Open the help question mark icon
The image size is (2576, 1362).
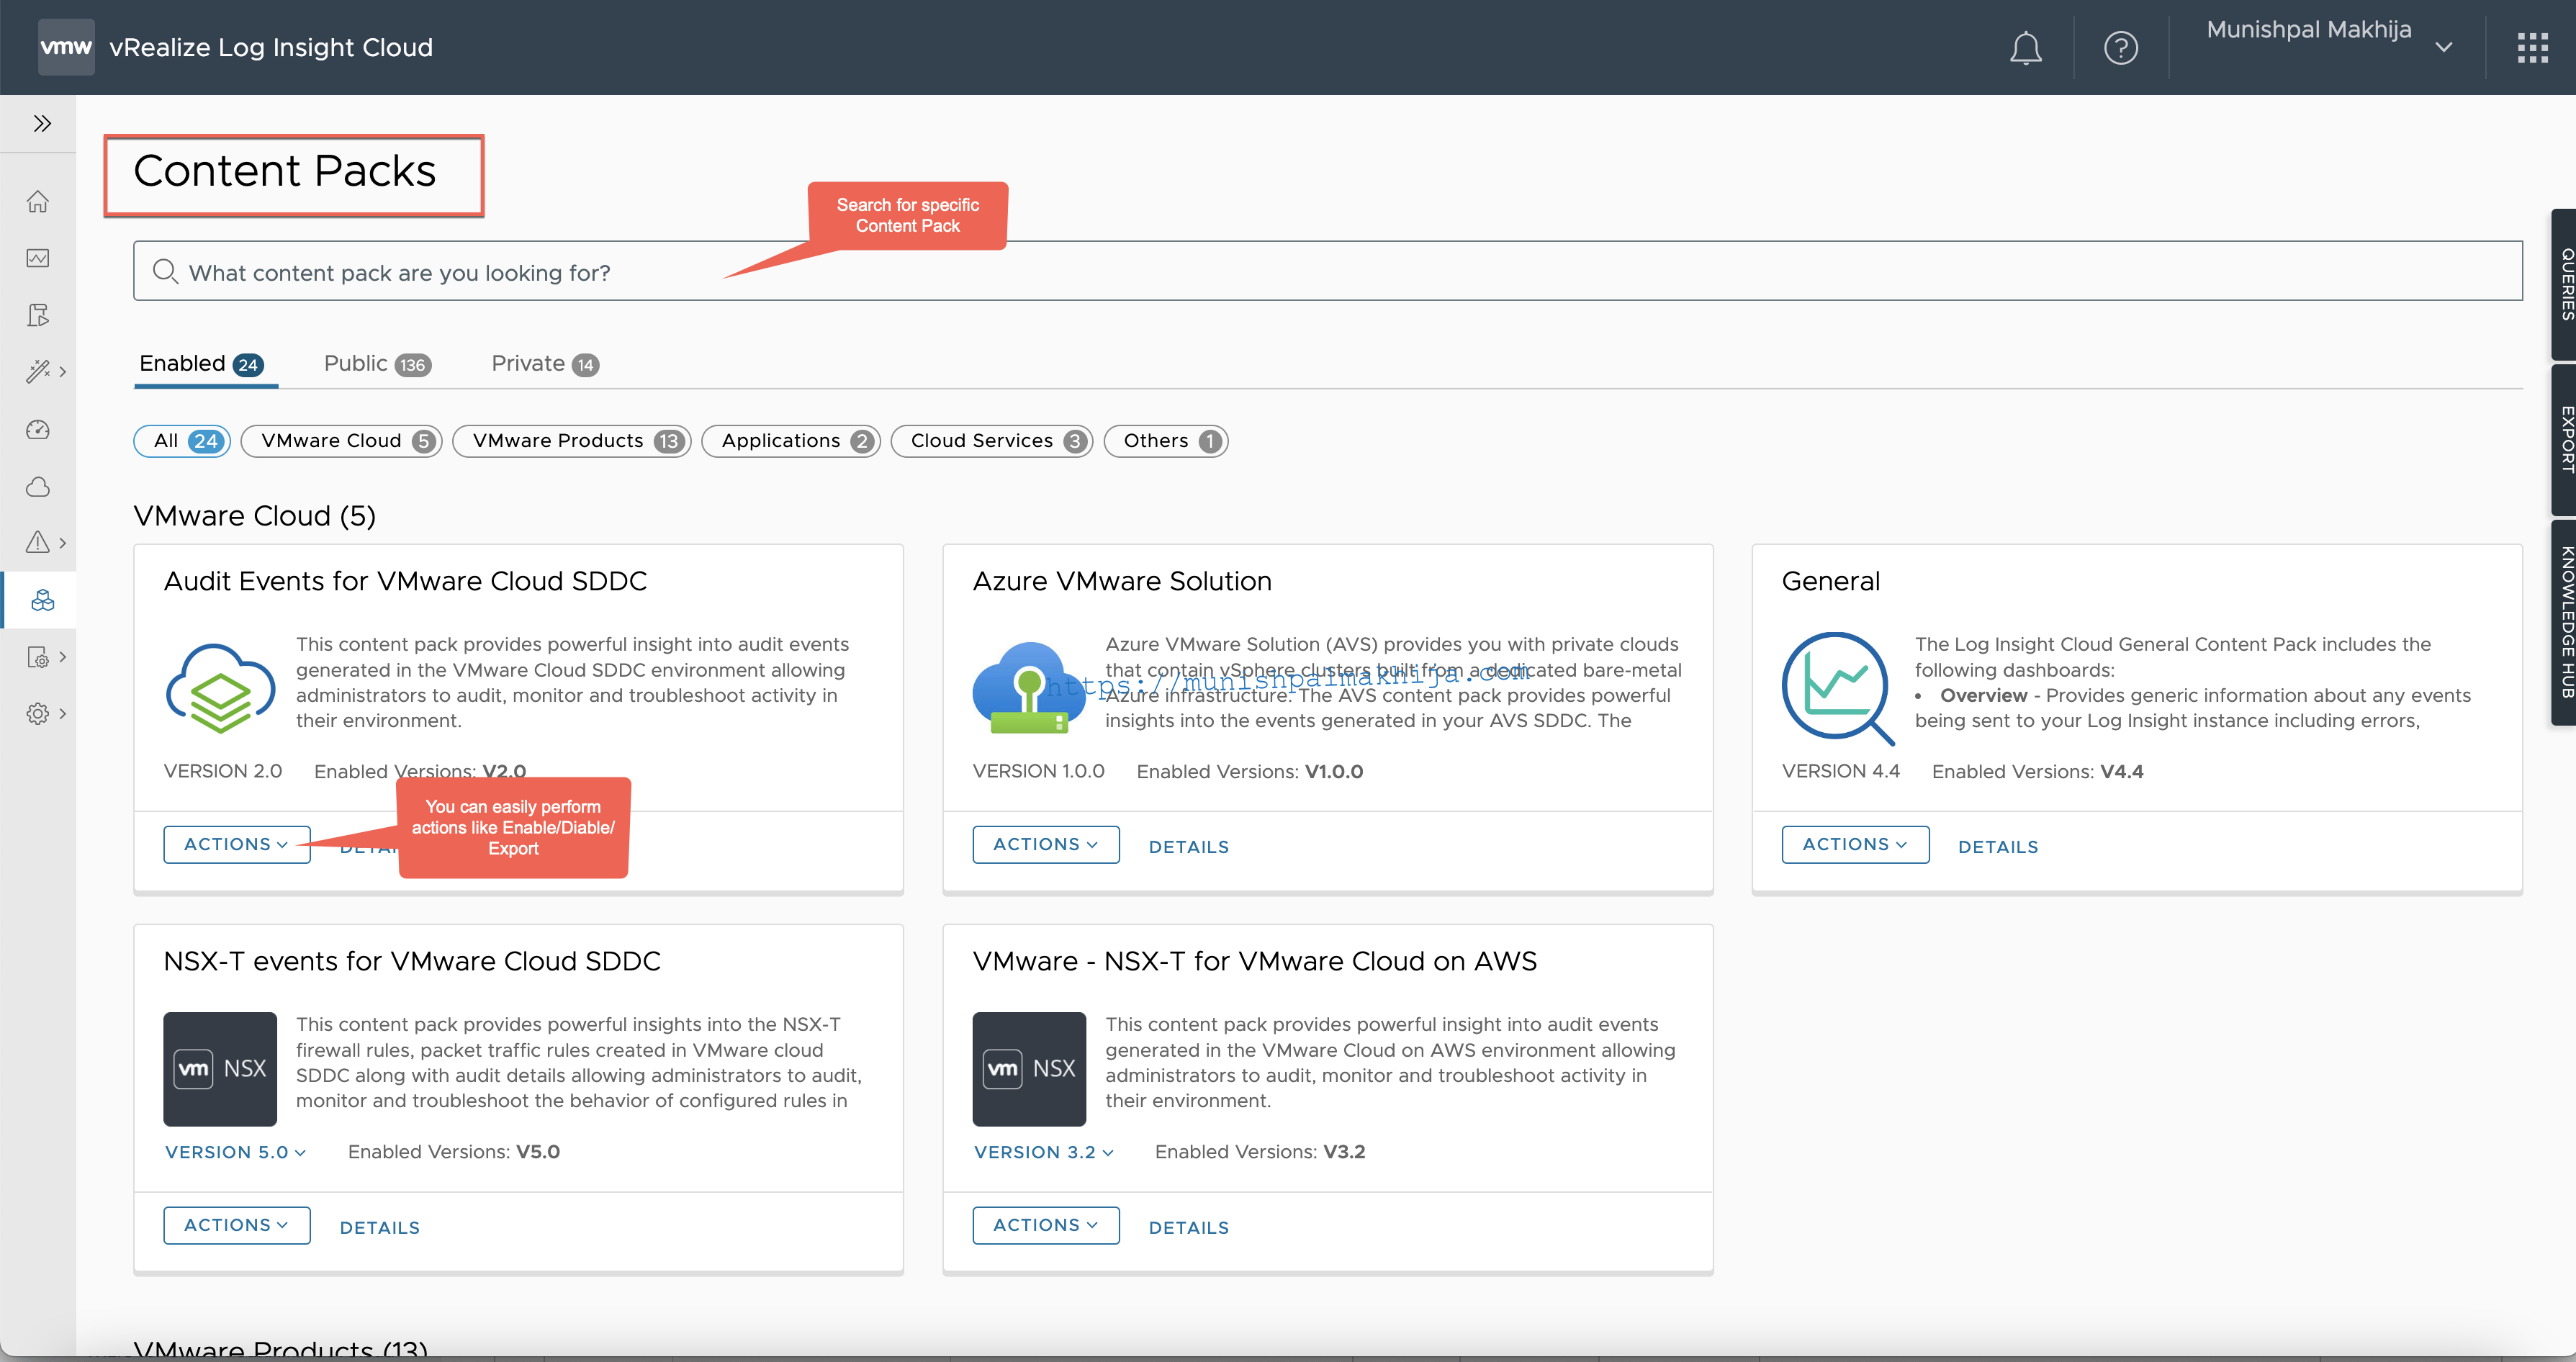point(2120,48)
